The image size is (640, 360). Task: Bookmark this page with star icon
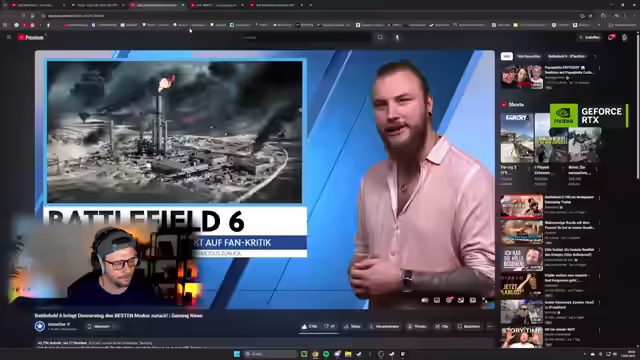click(x=591, y=16)
